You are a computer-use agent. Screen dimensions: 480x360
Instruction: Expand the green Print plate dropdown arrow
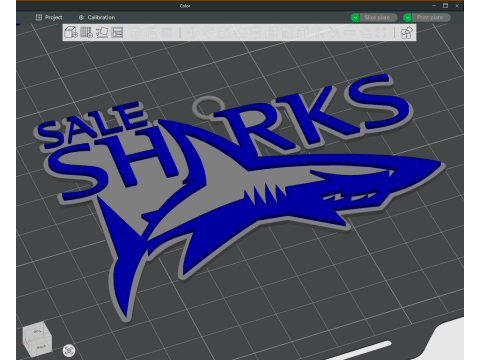click(407, 17)
